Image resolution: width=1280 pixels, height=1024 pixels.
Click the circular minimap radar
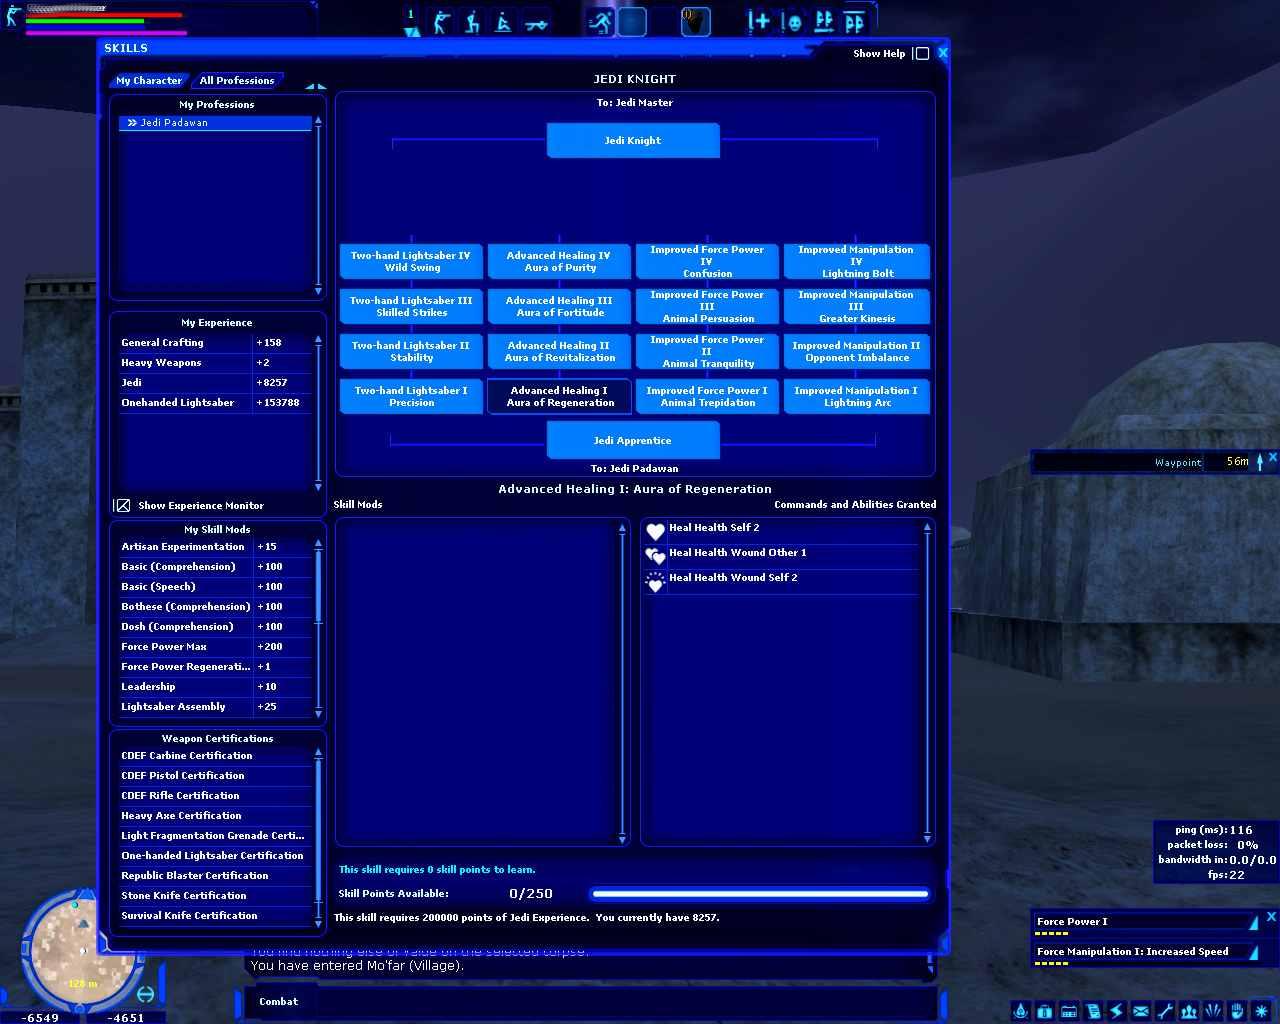click(78, 950)
